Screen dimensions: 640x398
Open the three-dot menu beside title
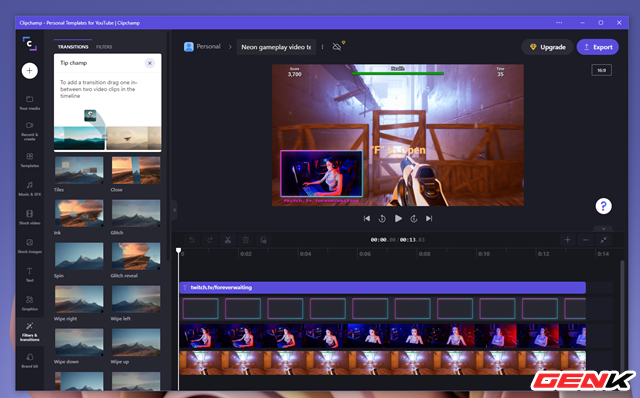coord(322,47)
